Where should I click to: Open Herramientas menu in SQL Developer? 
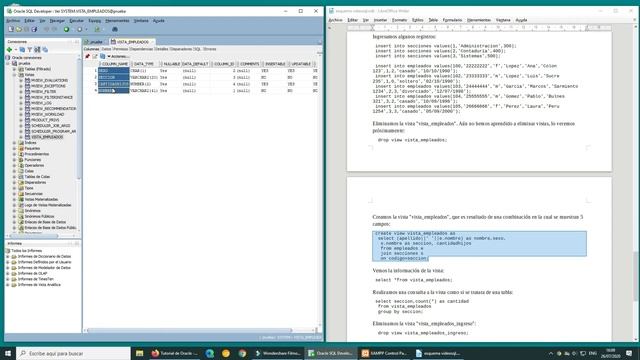[117, 20]
